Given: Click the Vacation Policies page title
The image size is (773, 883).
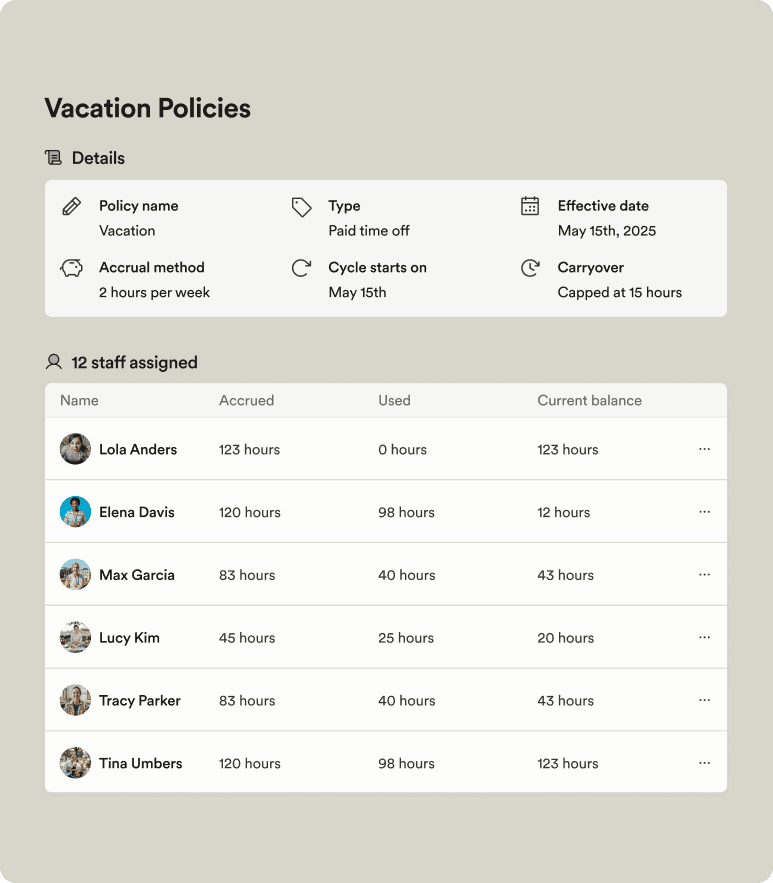Looking at the screenshot, I should 147,108.
